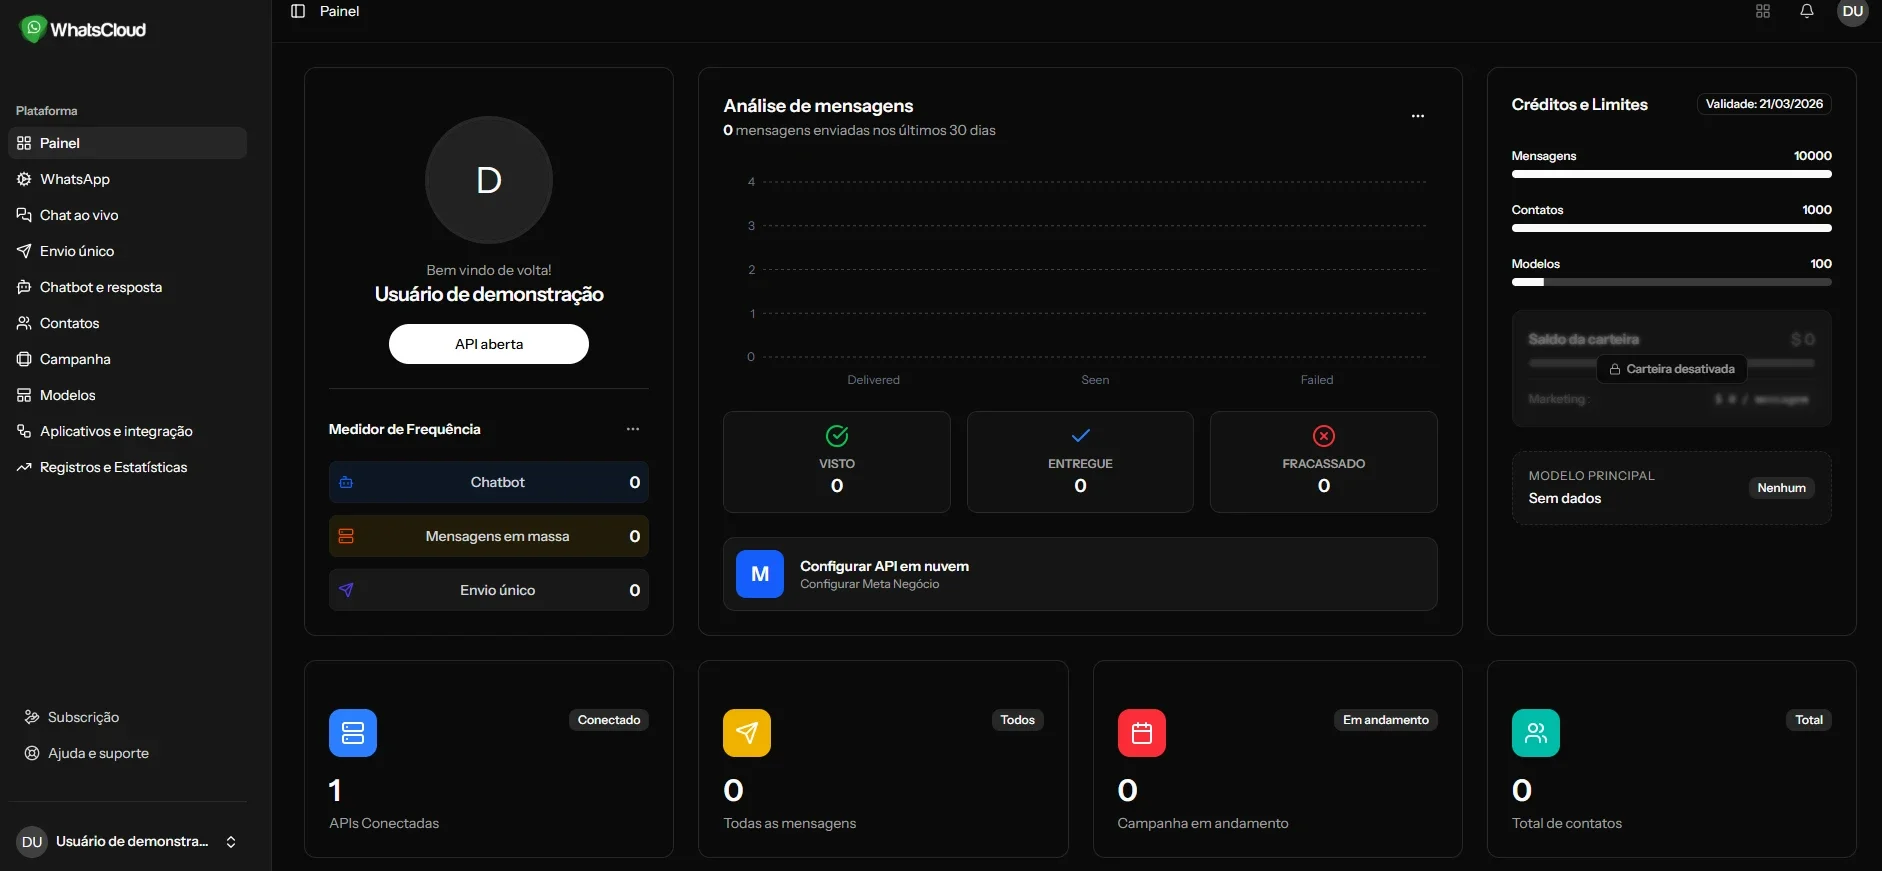Click the WhatsCloud logo icon
Viewport: 1882px width, 871px height.
tap(33, 29)
